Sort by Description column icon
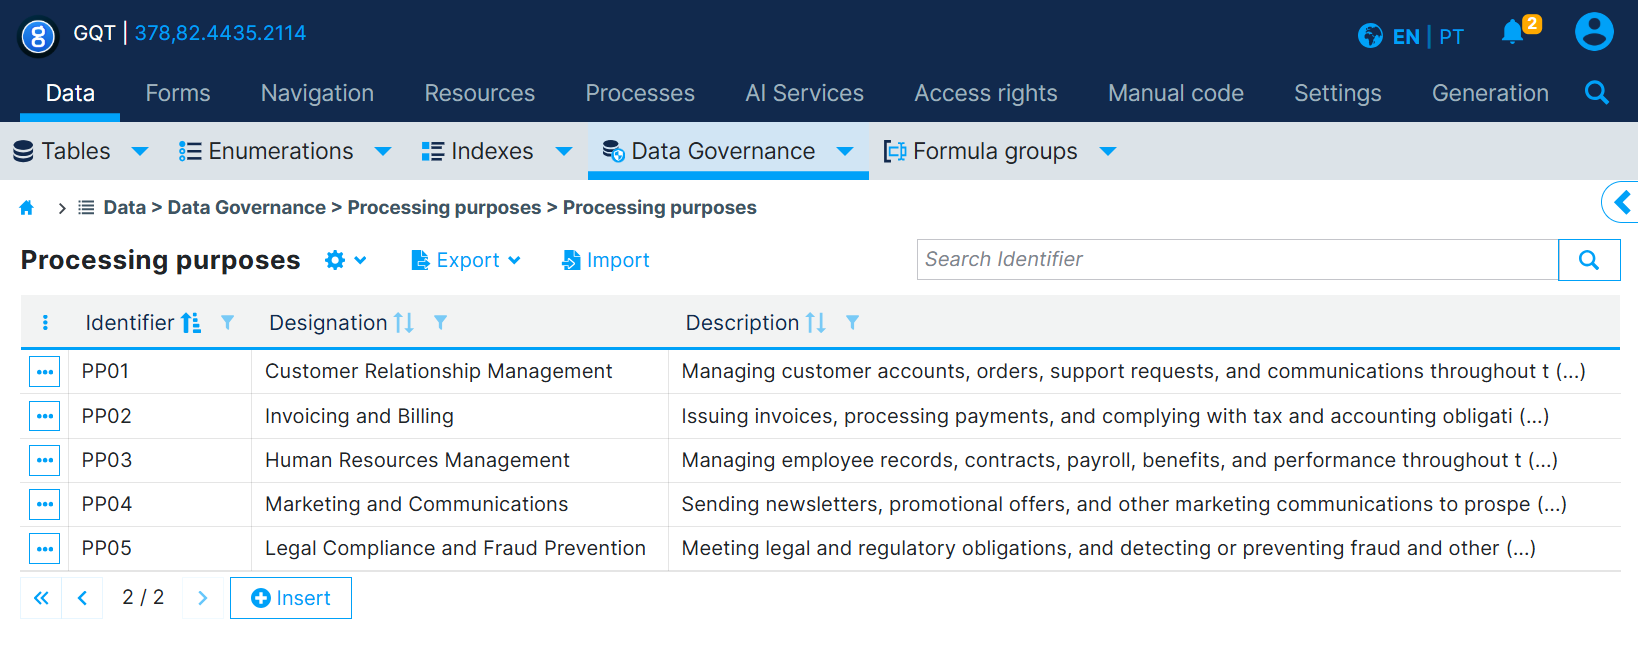The image size is (1638, 657). pos(816,323)
